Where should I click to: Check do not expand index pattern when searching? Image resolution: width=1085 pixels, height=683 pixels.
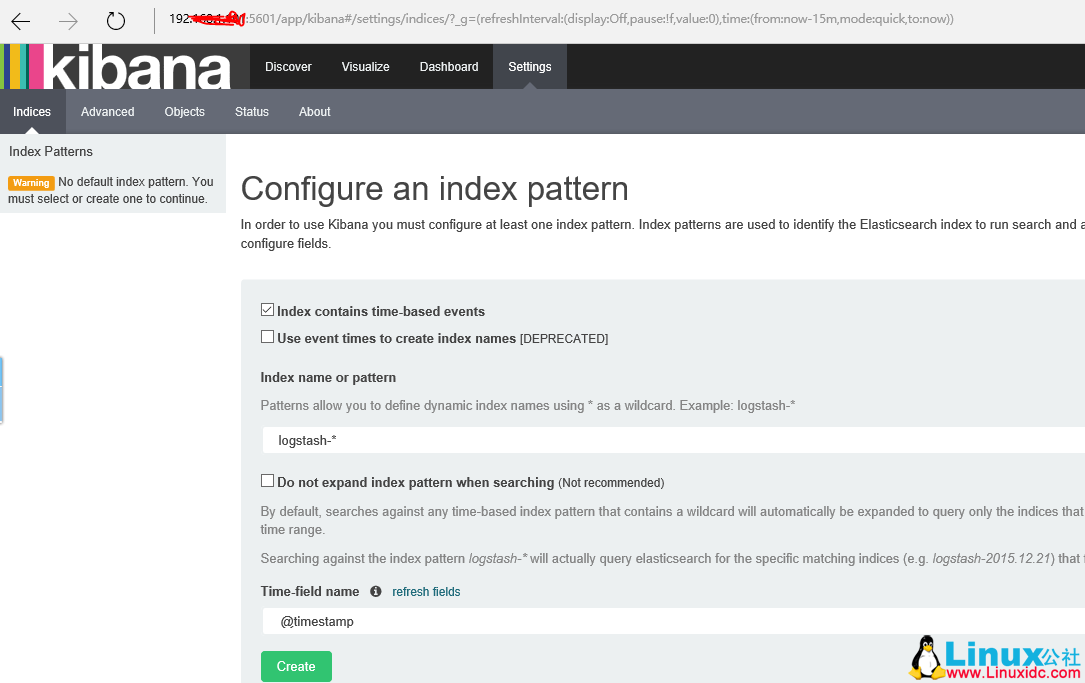tap(267, 480)
